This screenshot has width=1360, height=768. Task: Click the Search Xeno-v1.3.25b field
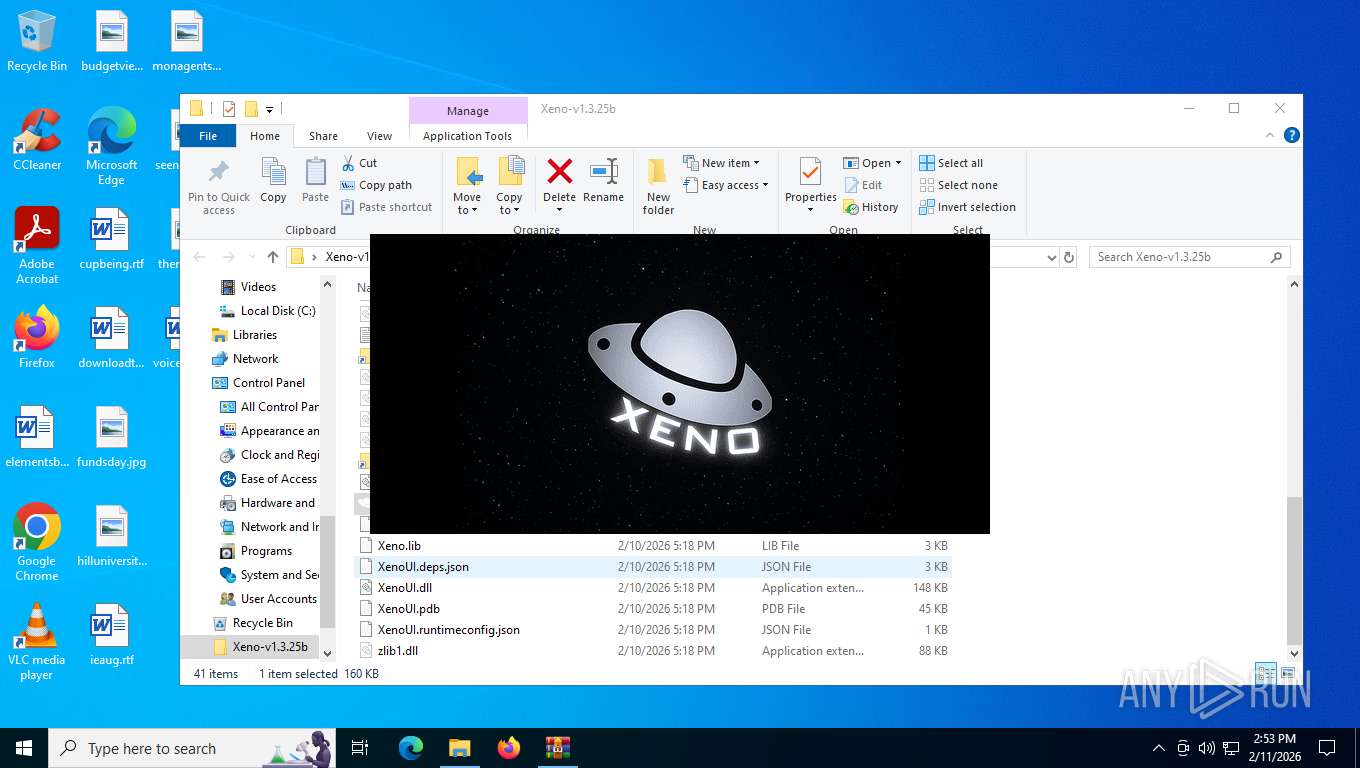click(1189, 257)
